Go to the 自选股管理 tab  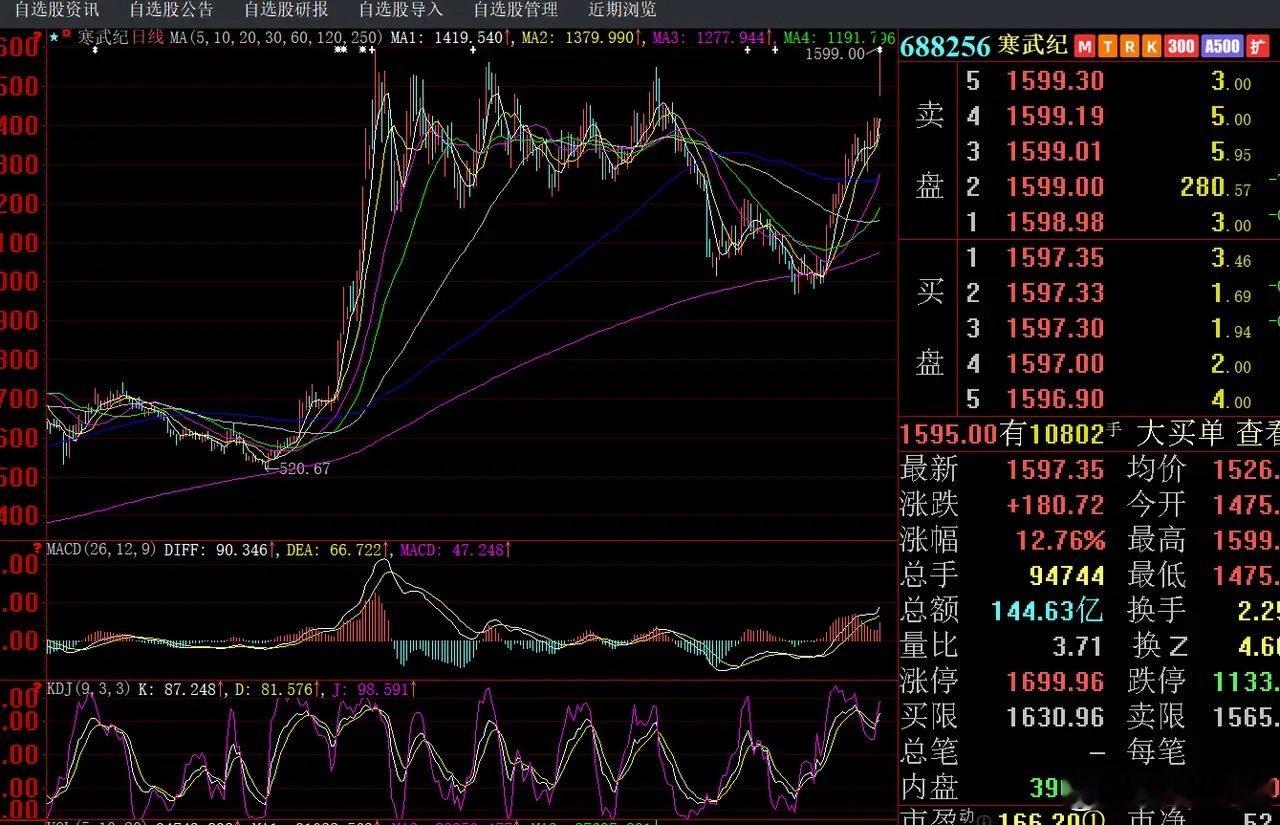tap(516, 10)
